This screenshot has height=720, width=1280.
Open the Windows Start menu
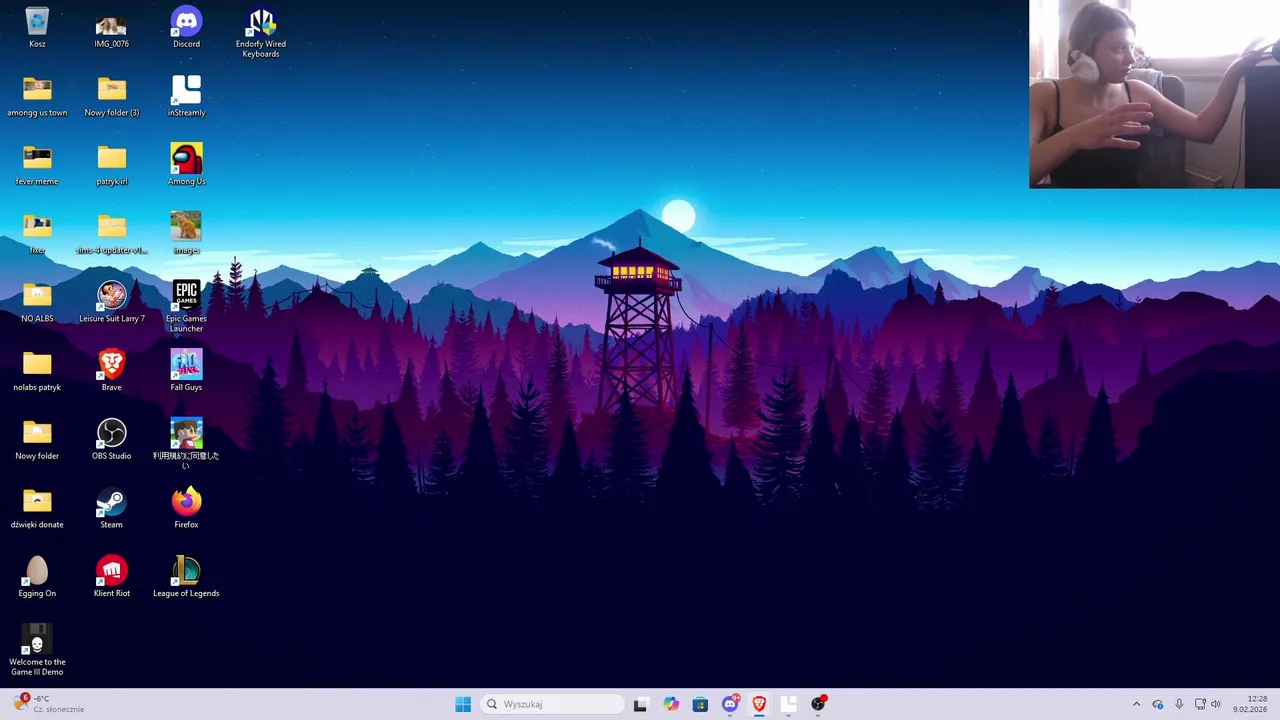pyautogui.click(x=463, y=704)
